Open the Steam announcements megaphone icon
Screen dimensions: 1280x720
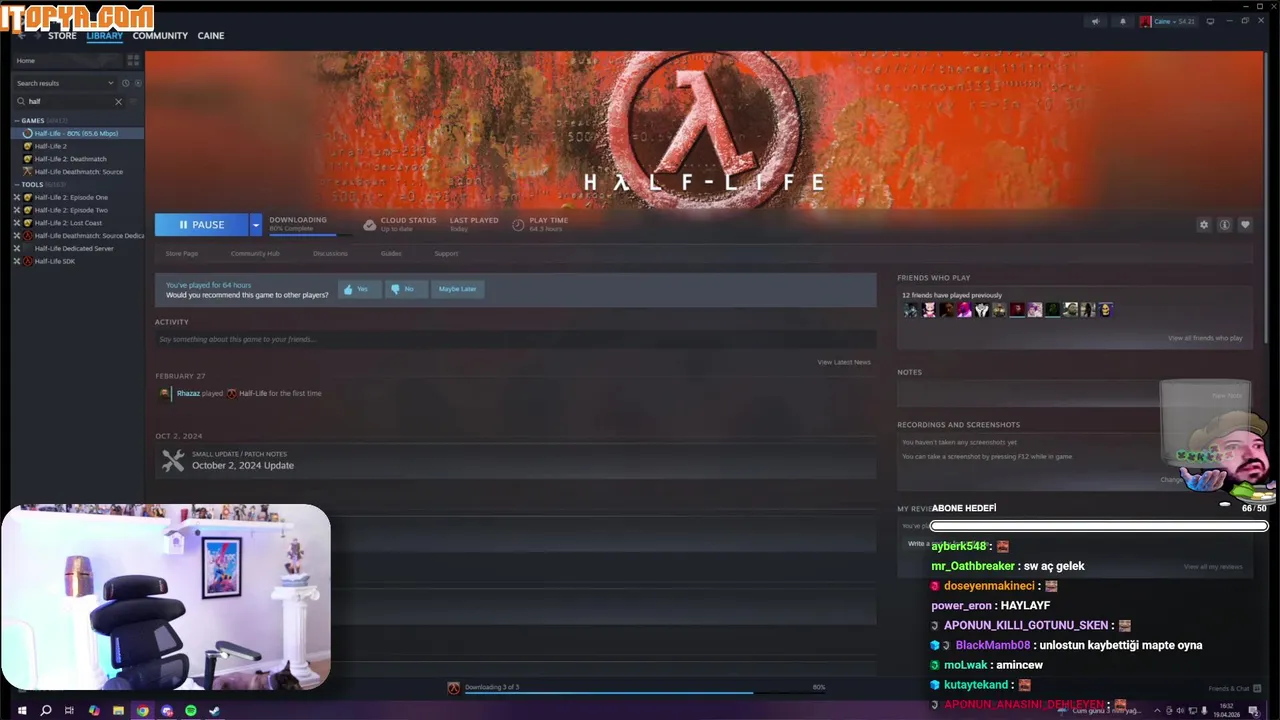click(1096, 21)
